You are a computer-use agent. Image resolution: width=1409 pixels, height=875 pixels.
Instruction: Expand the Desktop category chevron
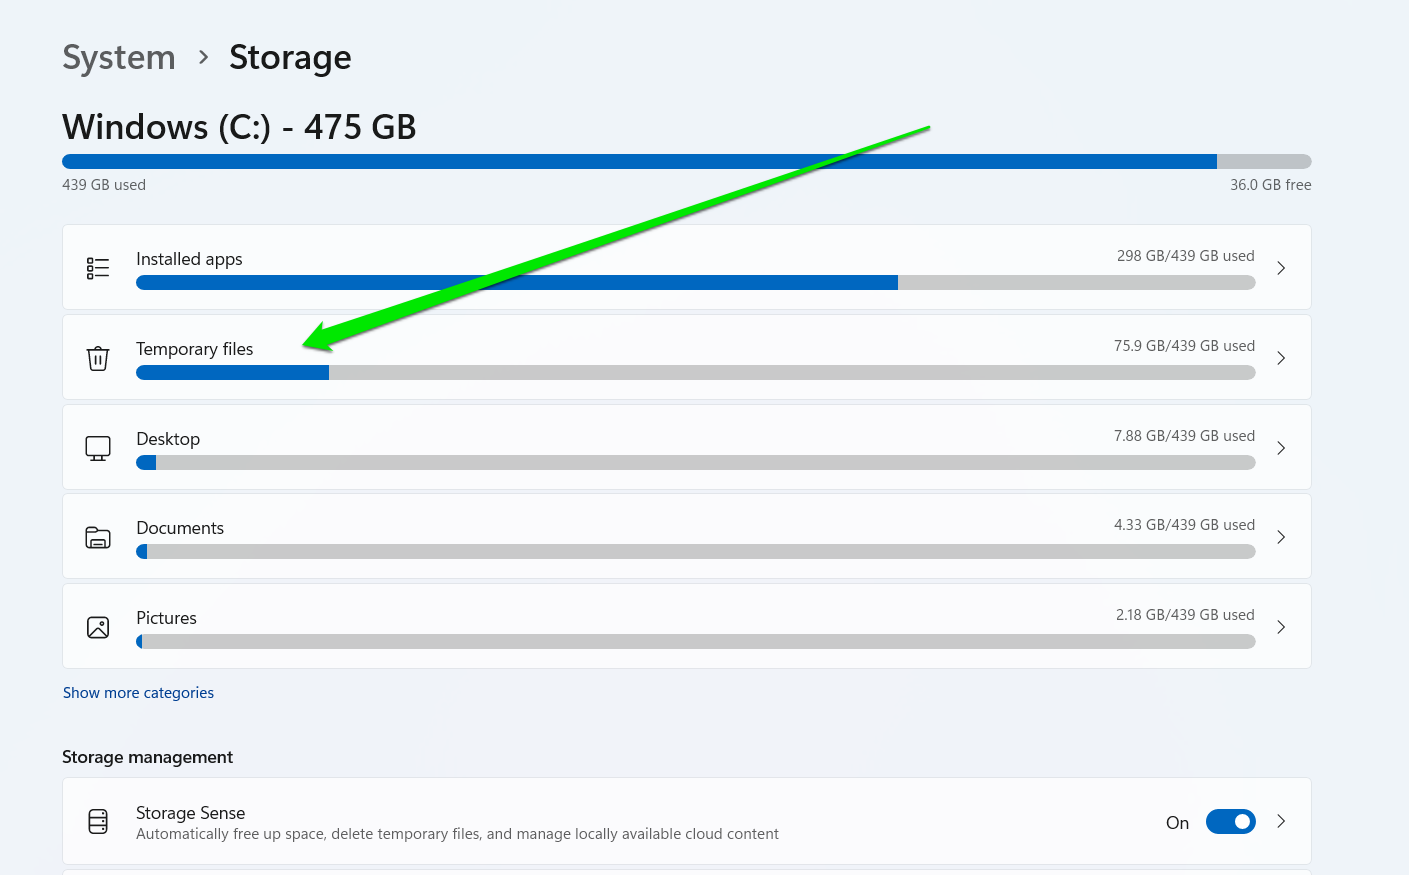[x=1281, y=448]
